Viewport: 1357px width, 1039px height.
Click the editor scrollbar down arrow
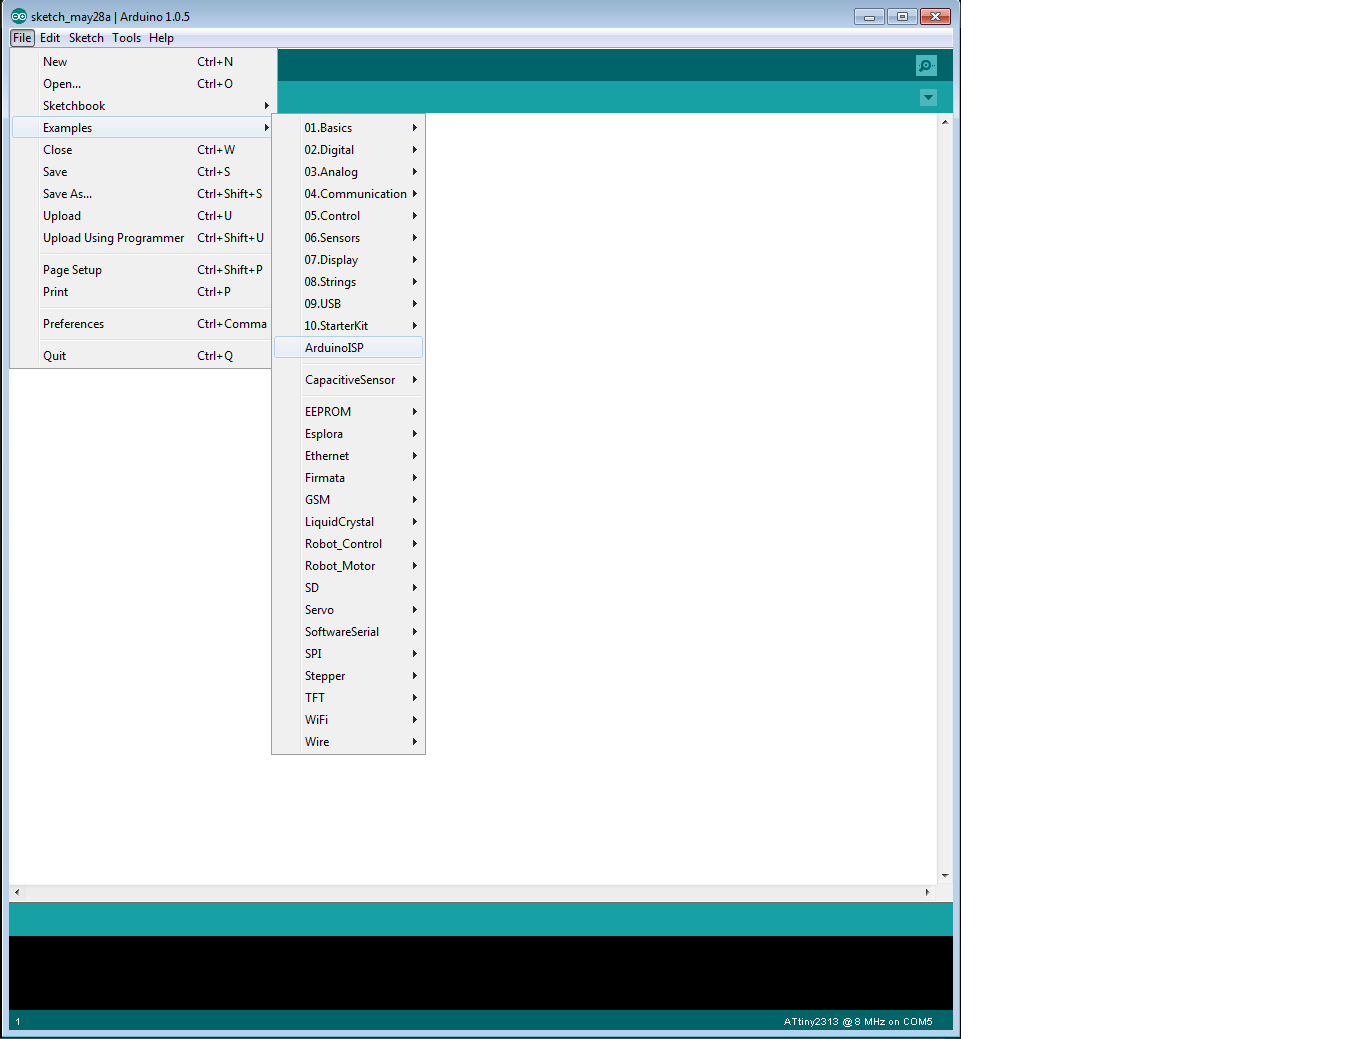[945, 876]
